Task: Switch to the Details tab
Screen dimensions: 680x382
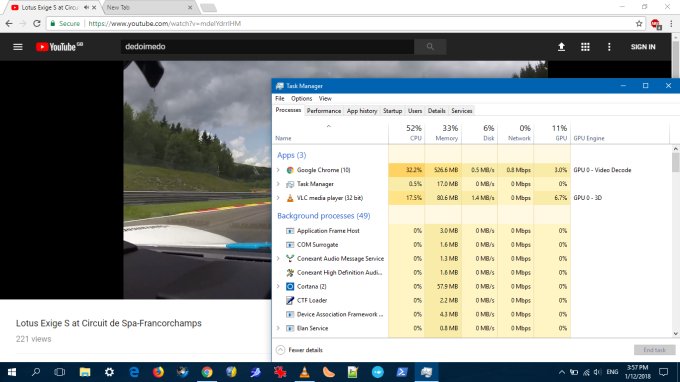Action: click(x=436, y=111)
